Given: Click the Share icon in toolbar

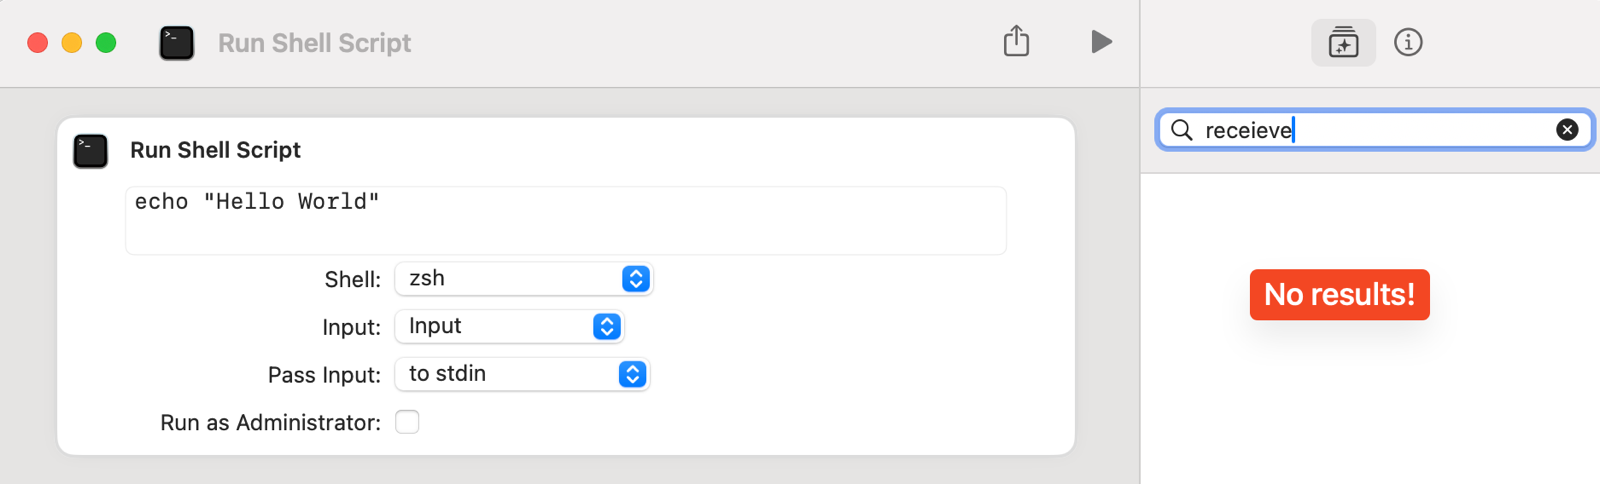Looking at the screenshot, I should (1016, 41).
